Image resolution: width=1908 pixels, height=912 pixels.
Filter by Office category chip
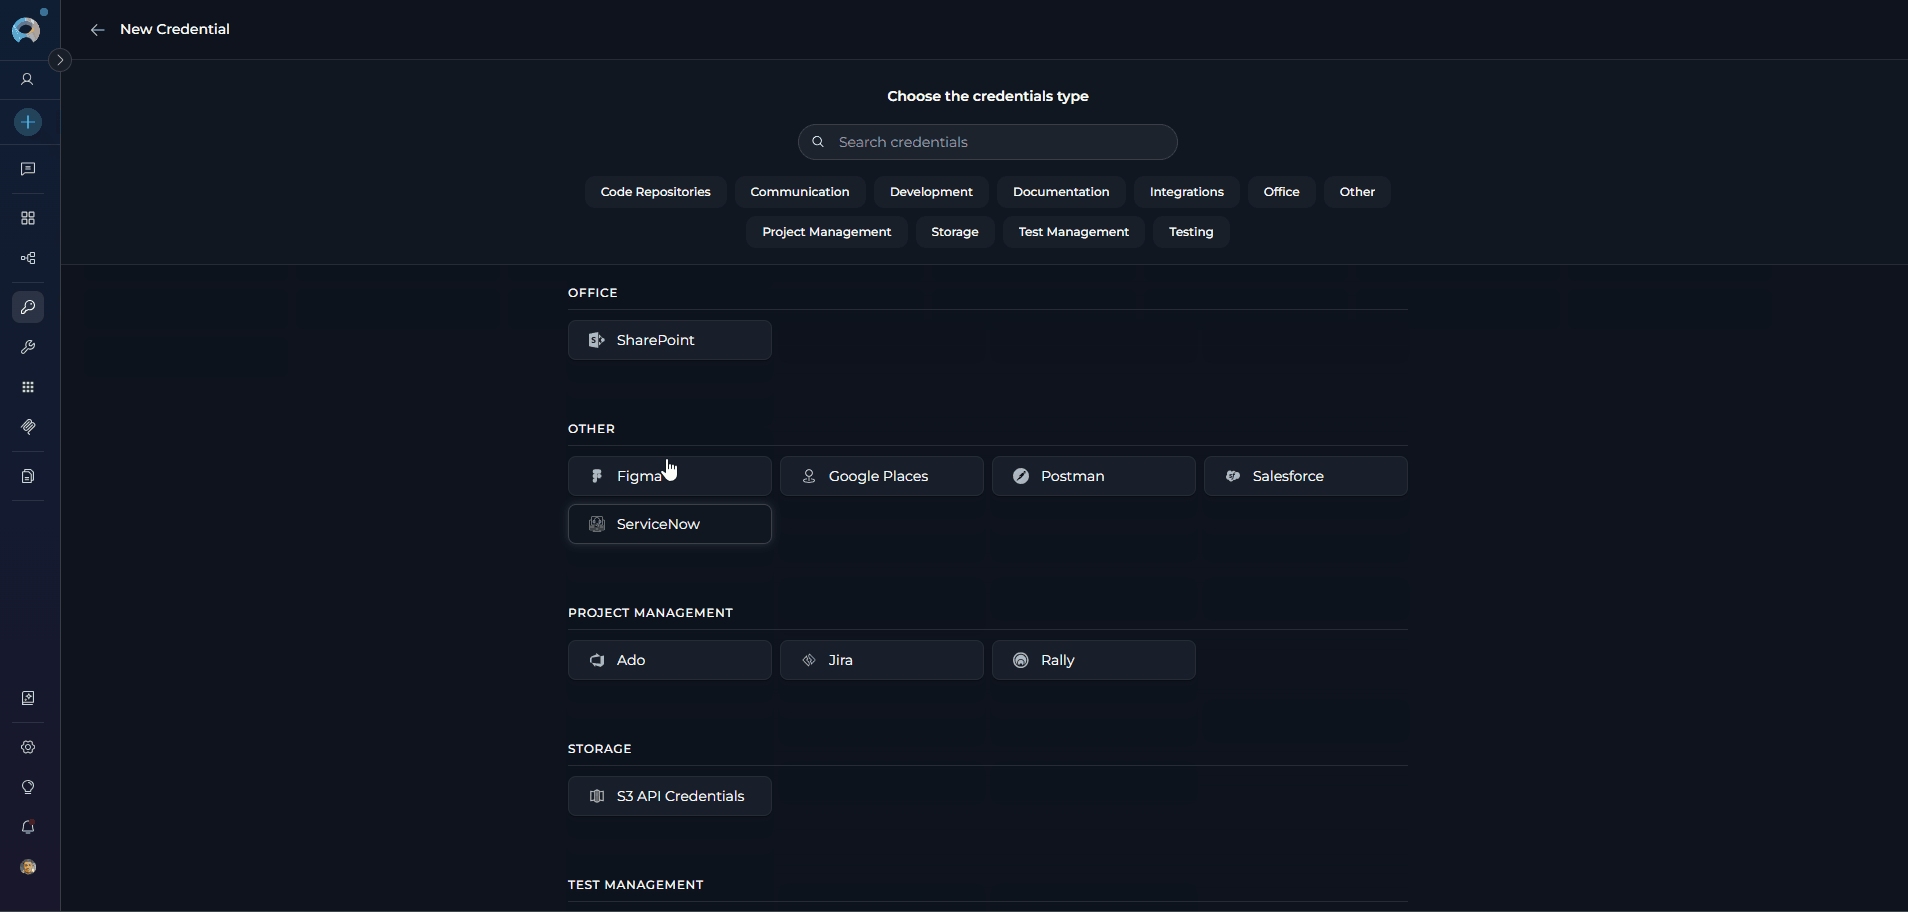1281,192
